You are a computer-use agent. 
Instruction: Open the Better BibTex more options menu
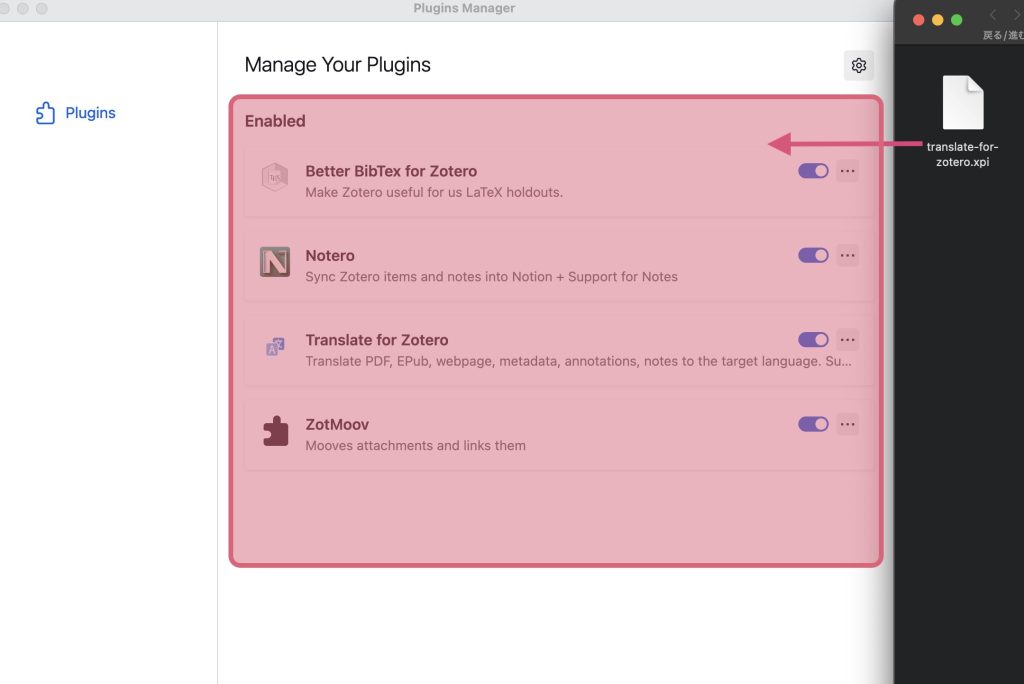[848, 171]
